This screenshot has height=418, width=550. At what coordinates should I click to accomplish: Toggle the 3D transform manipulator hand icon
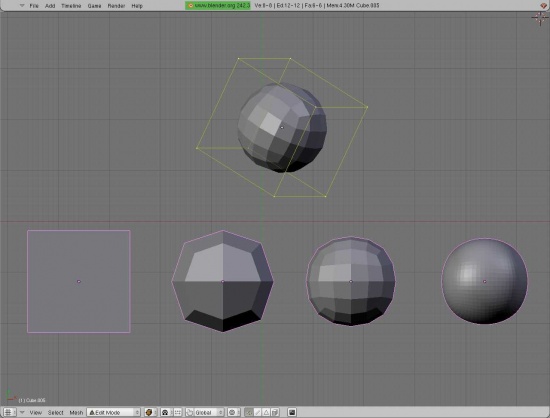[190, 412]
